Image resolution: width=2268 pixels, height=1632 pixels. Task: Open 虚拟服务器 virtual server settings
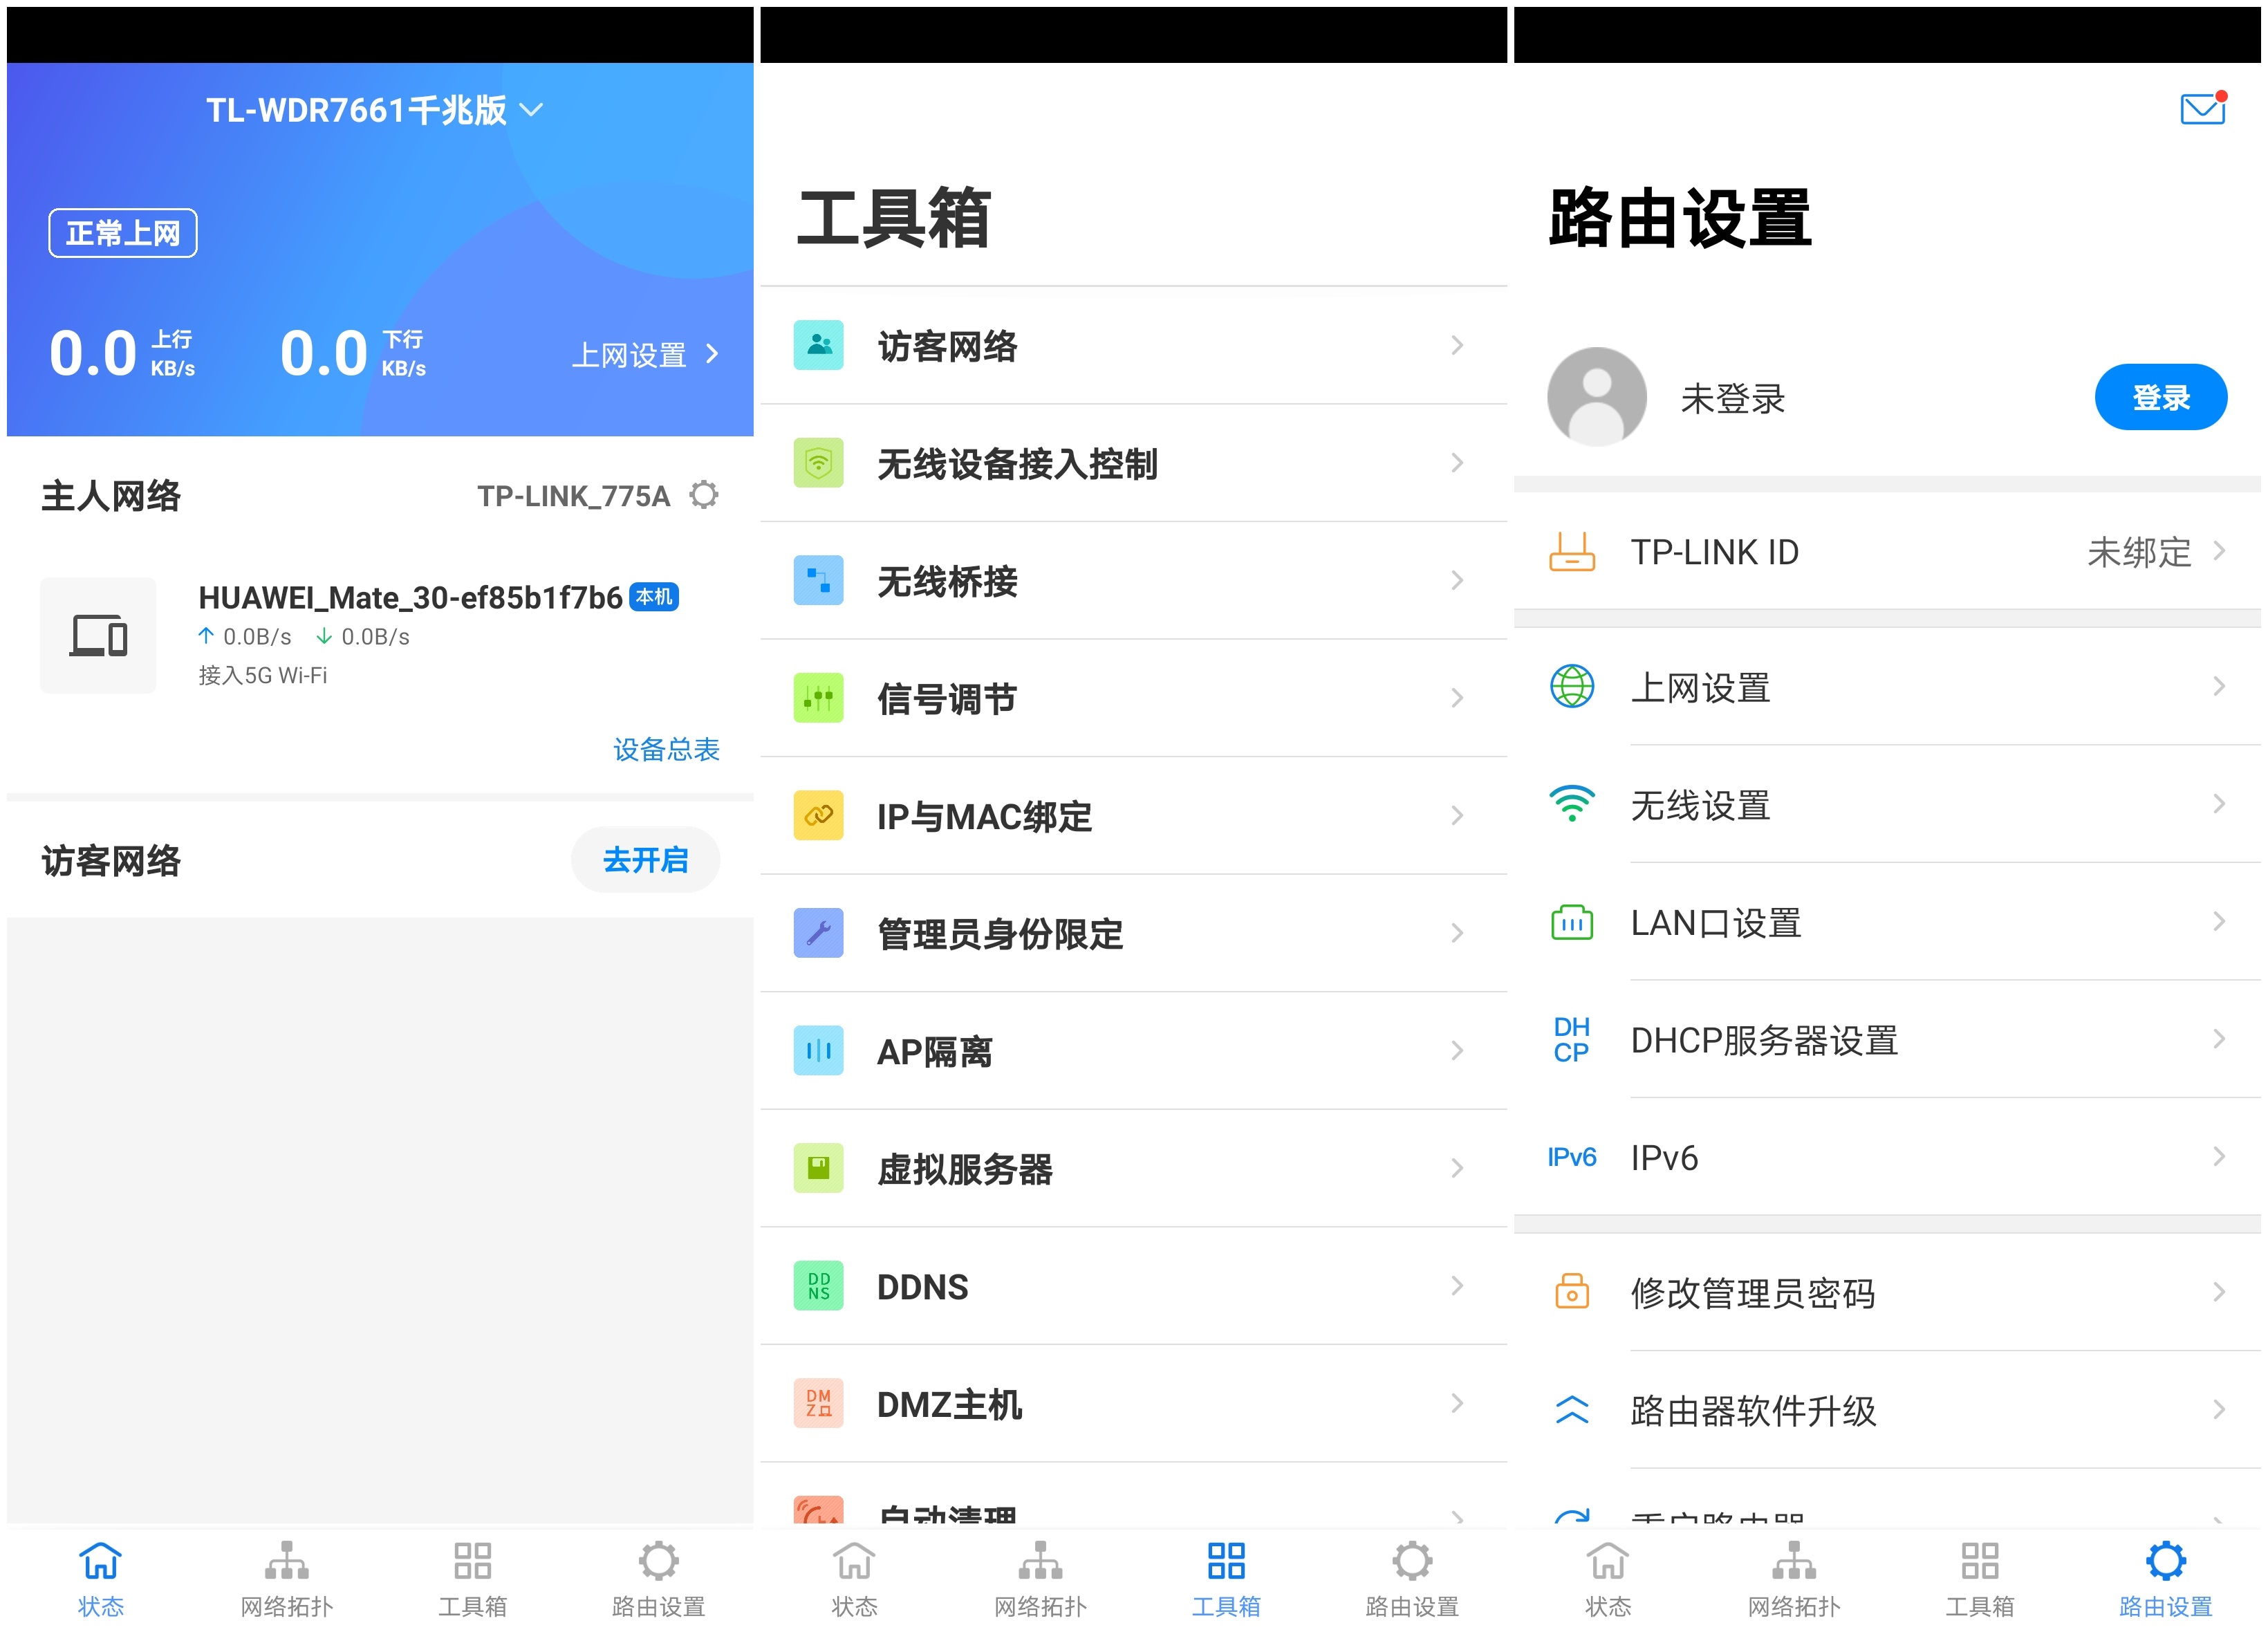click(x=1130, y=1168)
